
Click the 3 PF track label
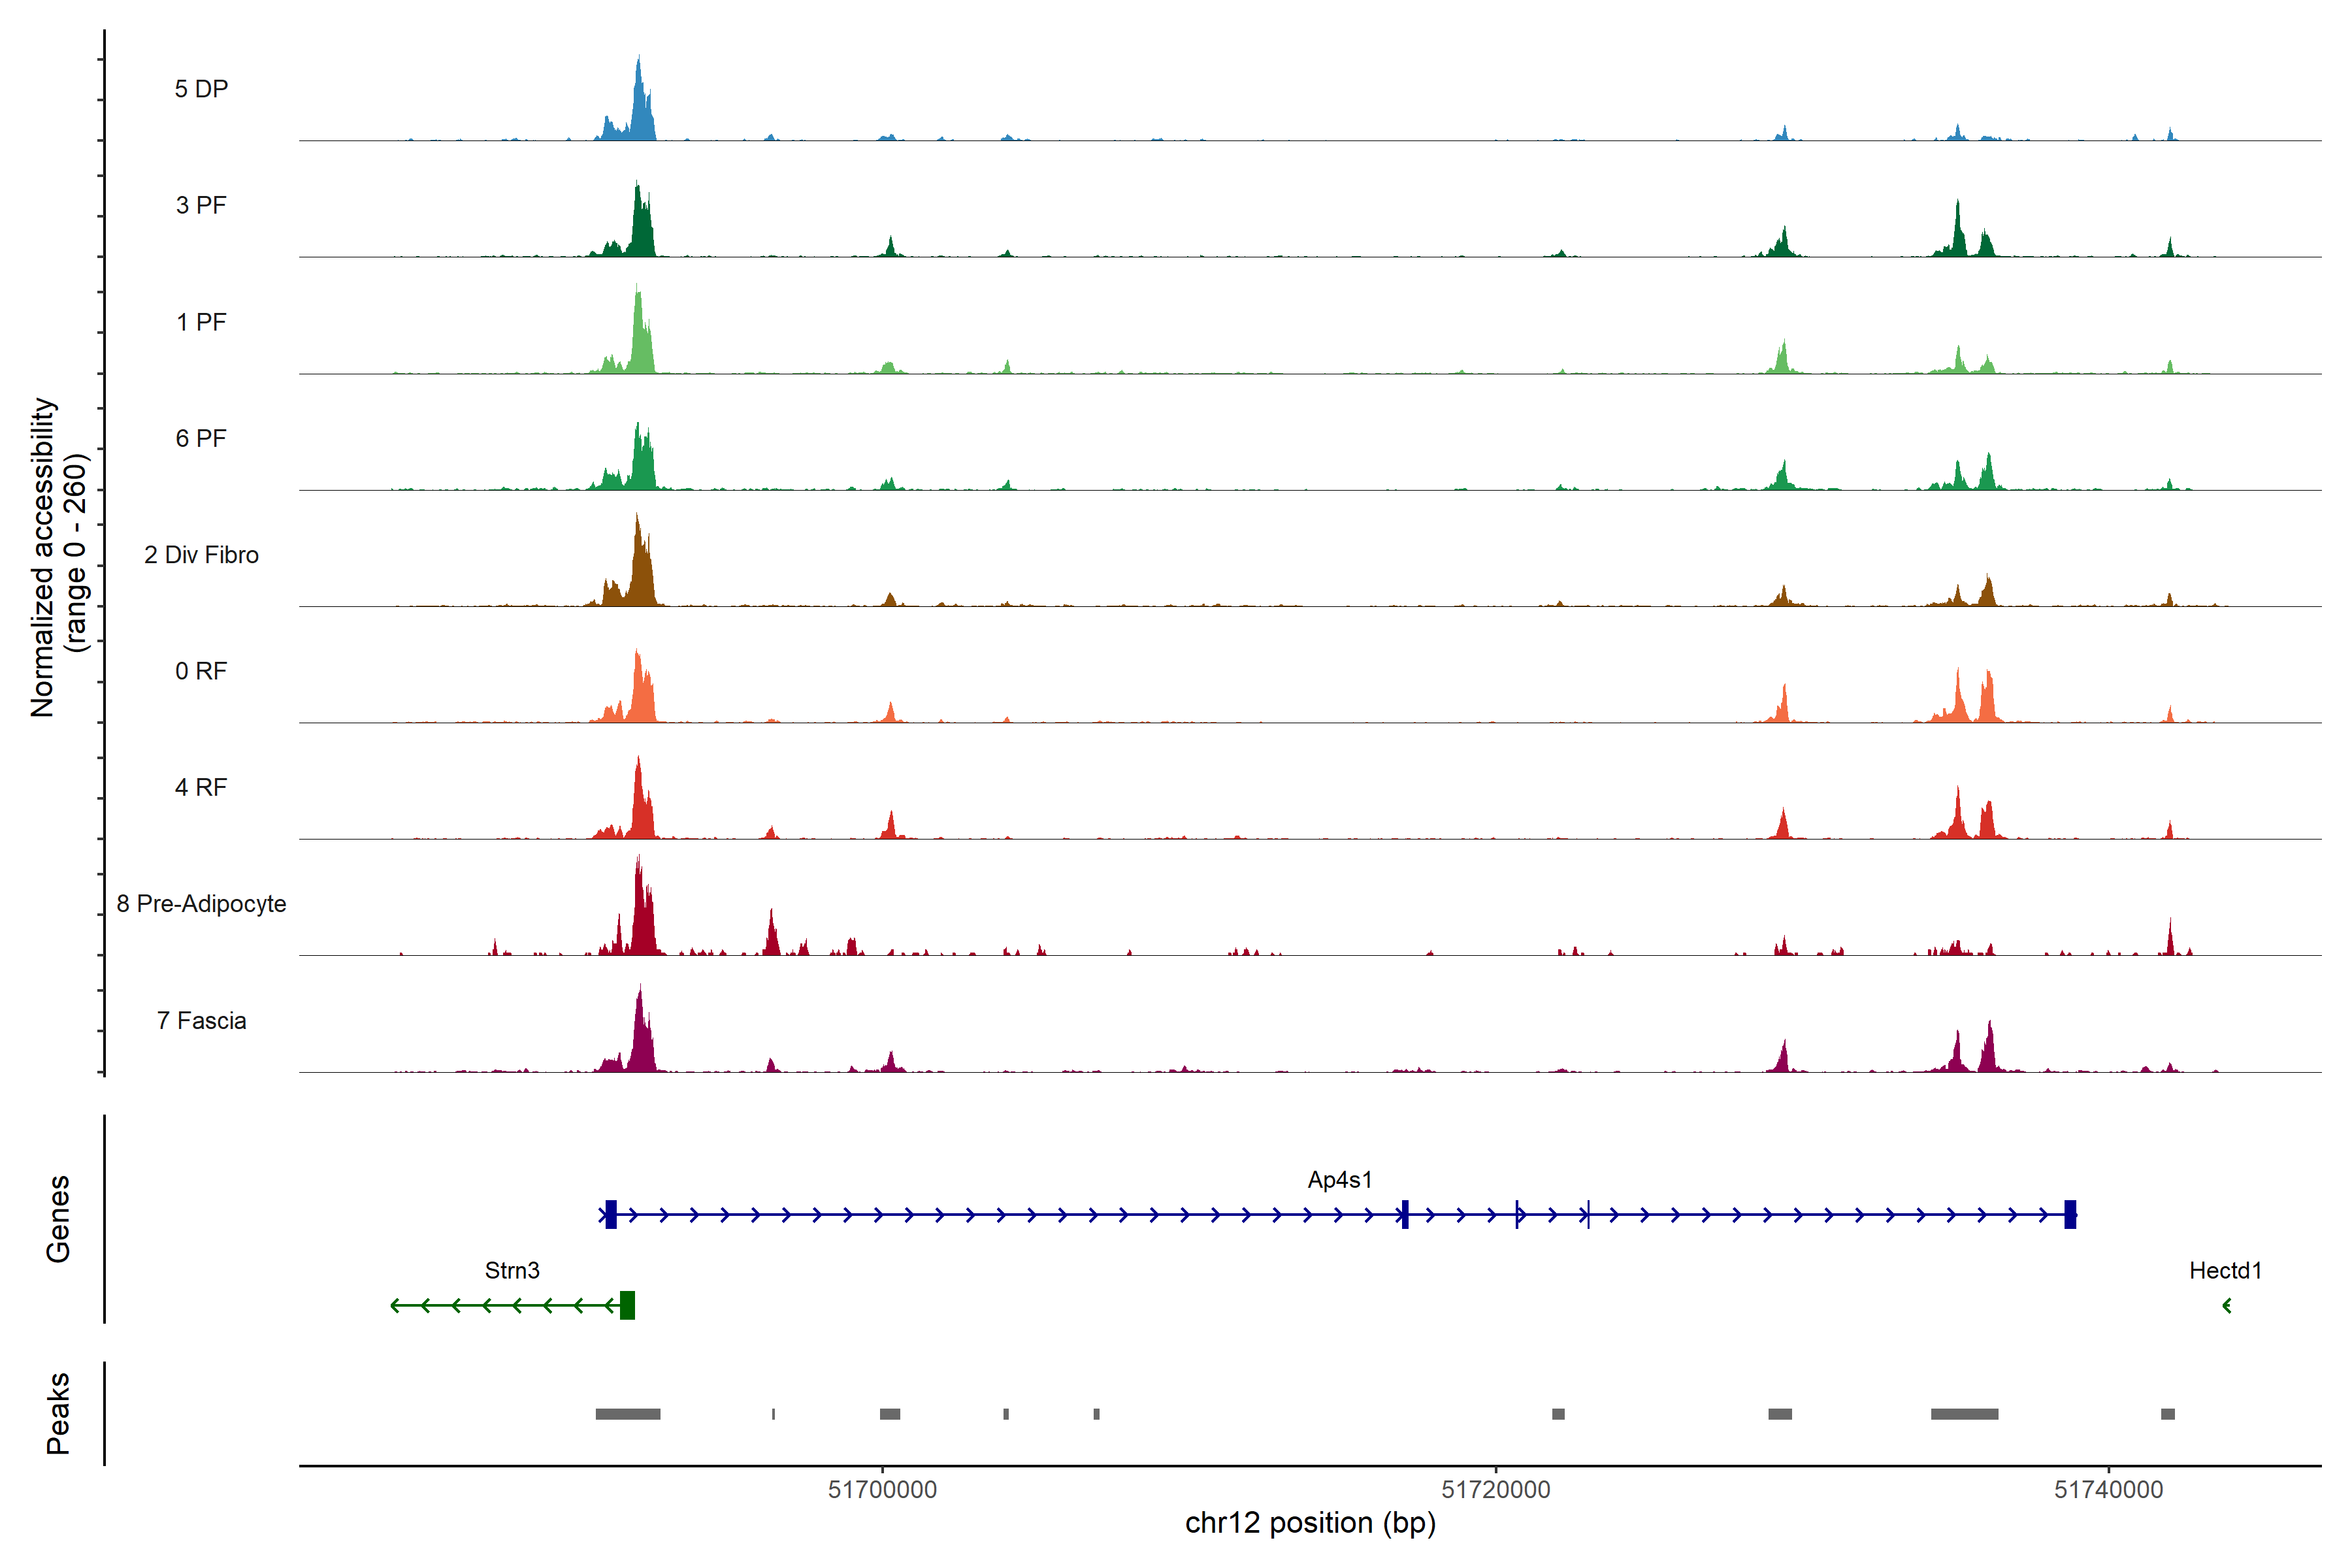click(201, 205)
